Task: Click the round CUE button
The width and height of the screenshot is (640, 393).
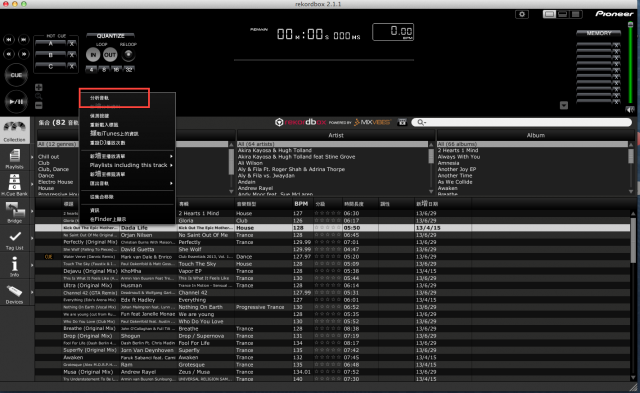Action: click(x=16, y=75)
